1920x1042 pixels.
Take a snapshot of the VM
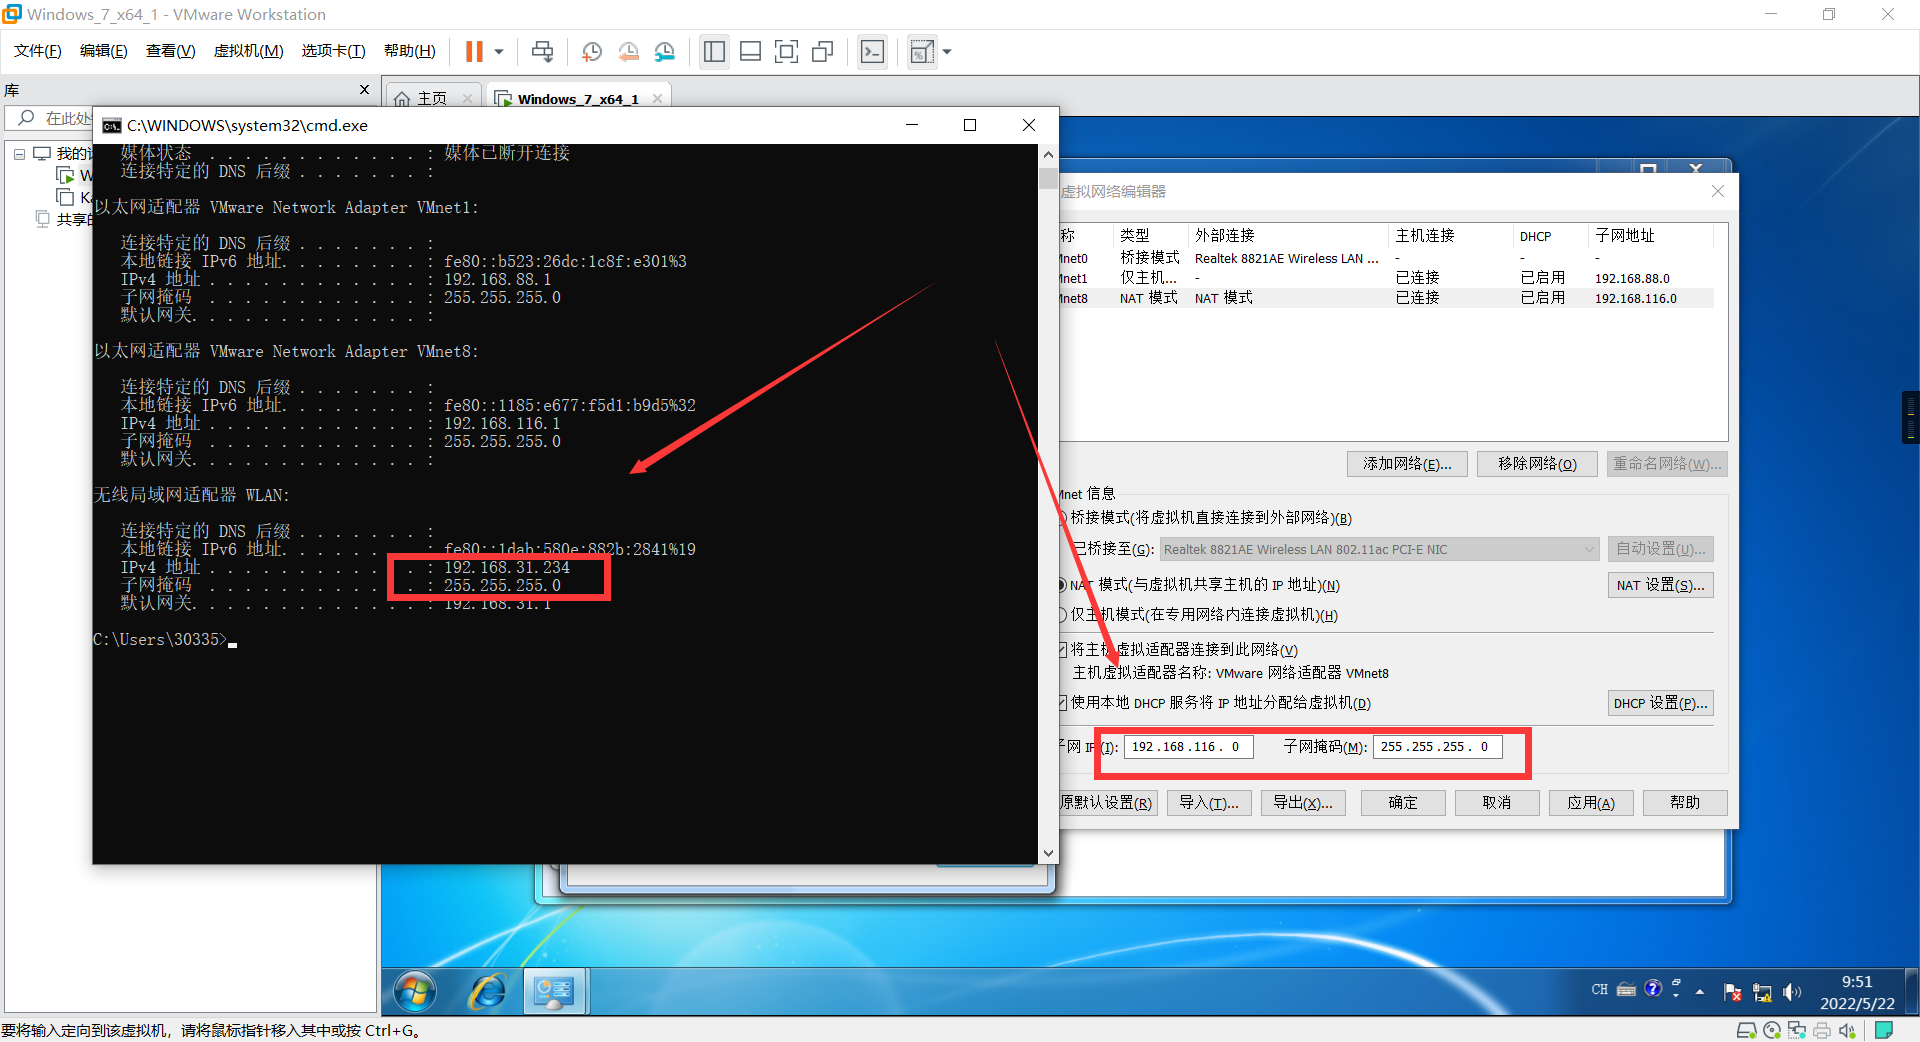pyautogui.click(x=591, y=51)
